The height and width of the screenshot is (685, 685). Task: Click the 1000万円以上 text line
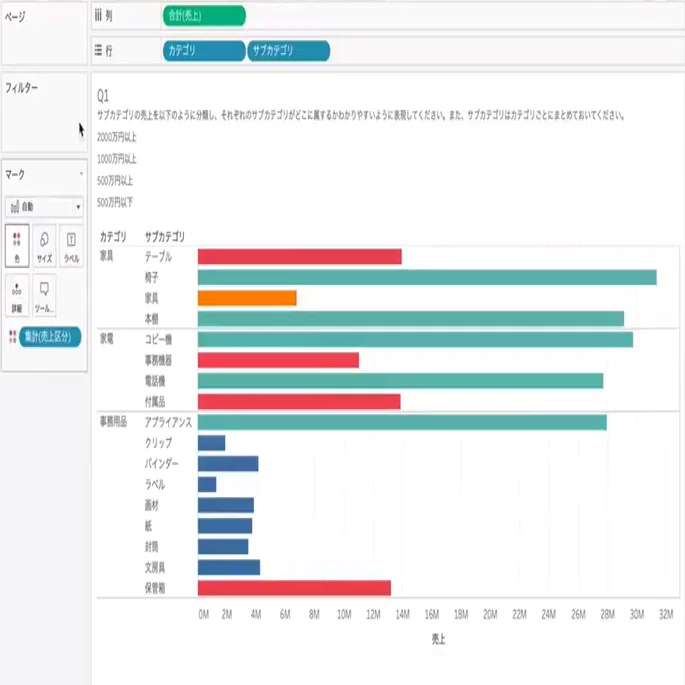(117, 159)
